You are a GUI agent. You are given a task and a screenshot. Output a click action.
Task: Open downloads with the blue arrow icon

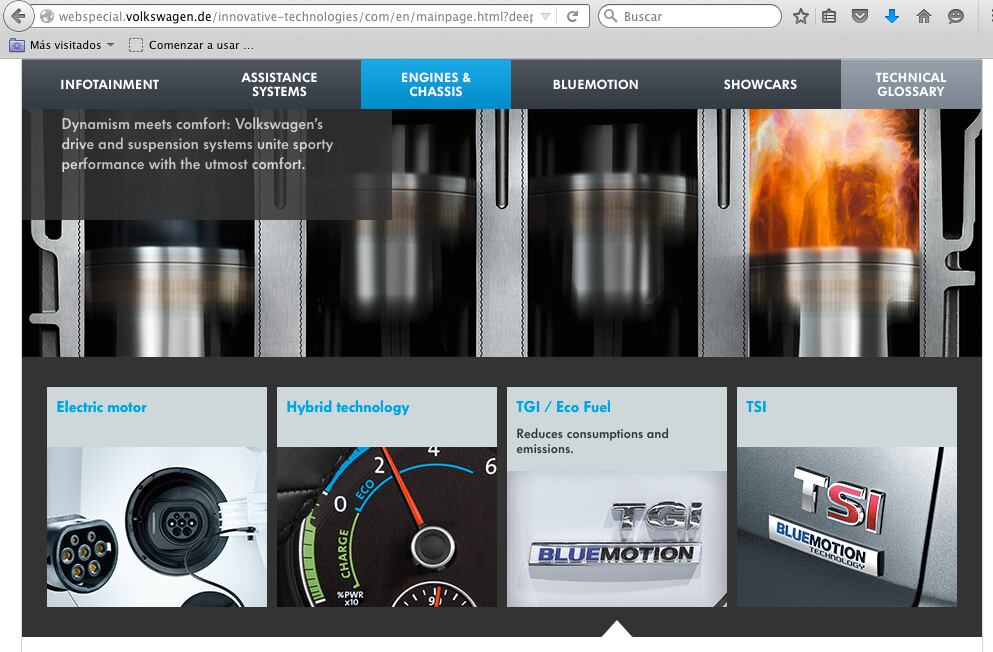pos(892,16)
